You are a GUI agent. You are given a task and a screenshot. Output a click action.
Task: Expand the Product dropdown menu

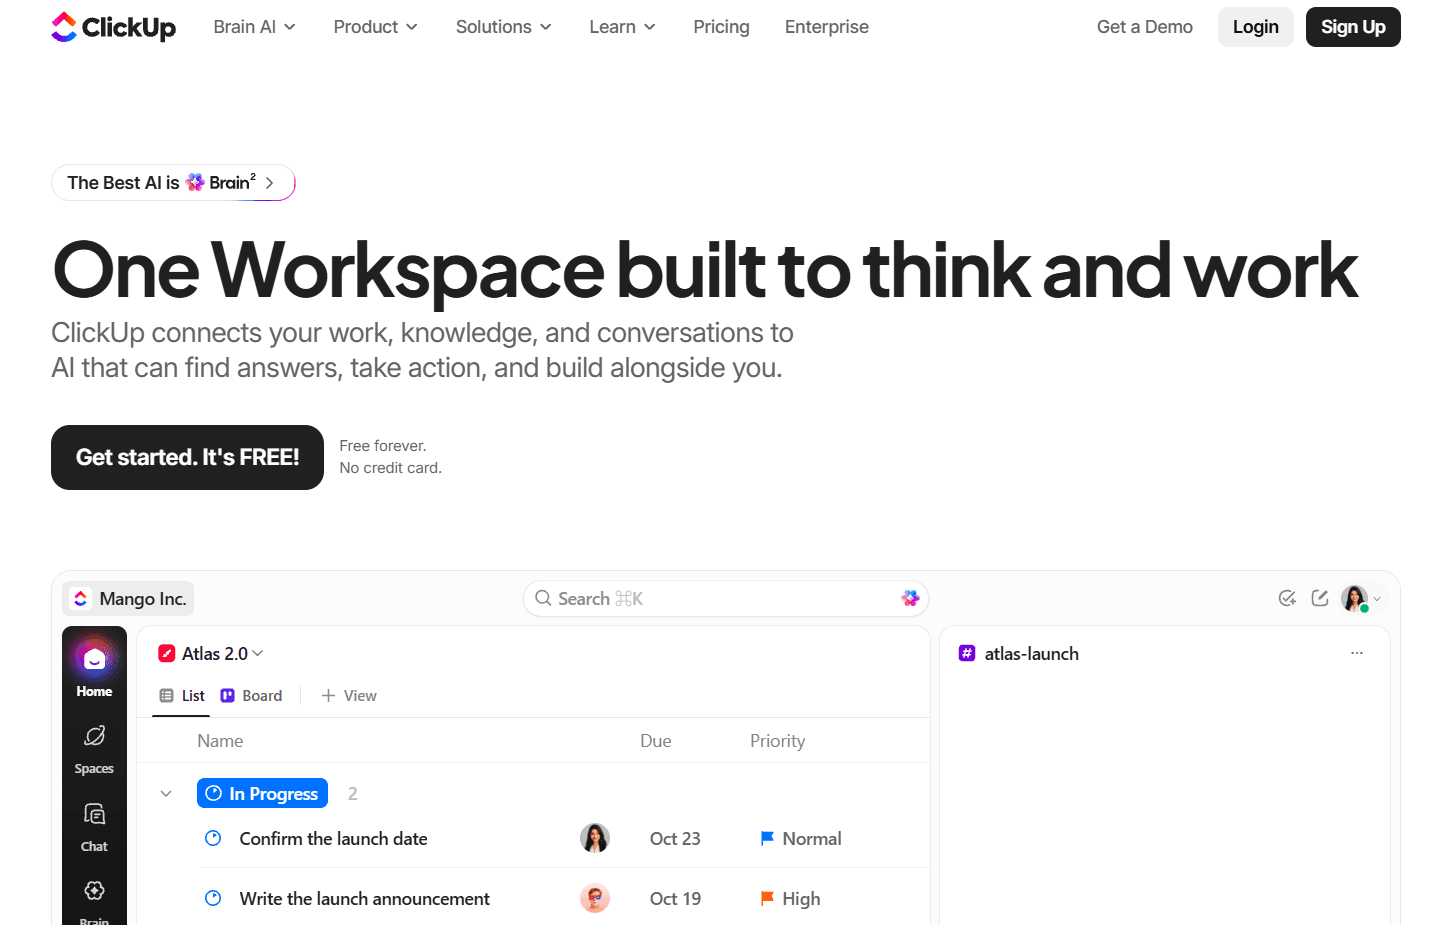(376, 27)
